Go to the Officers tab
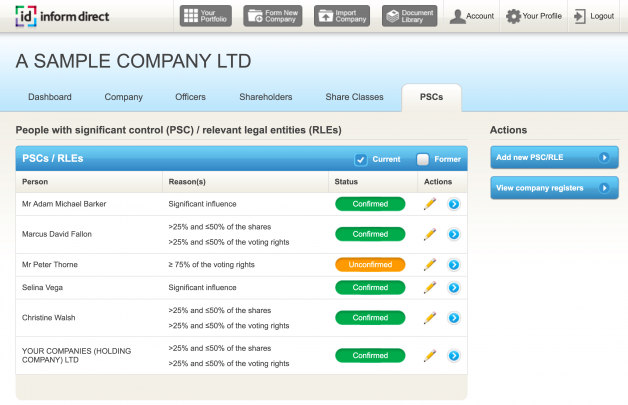 point(190,97)
